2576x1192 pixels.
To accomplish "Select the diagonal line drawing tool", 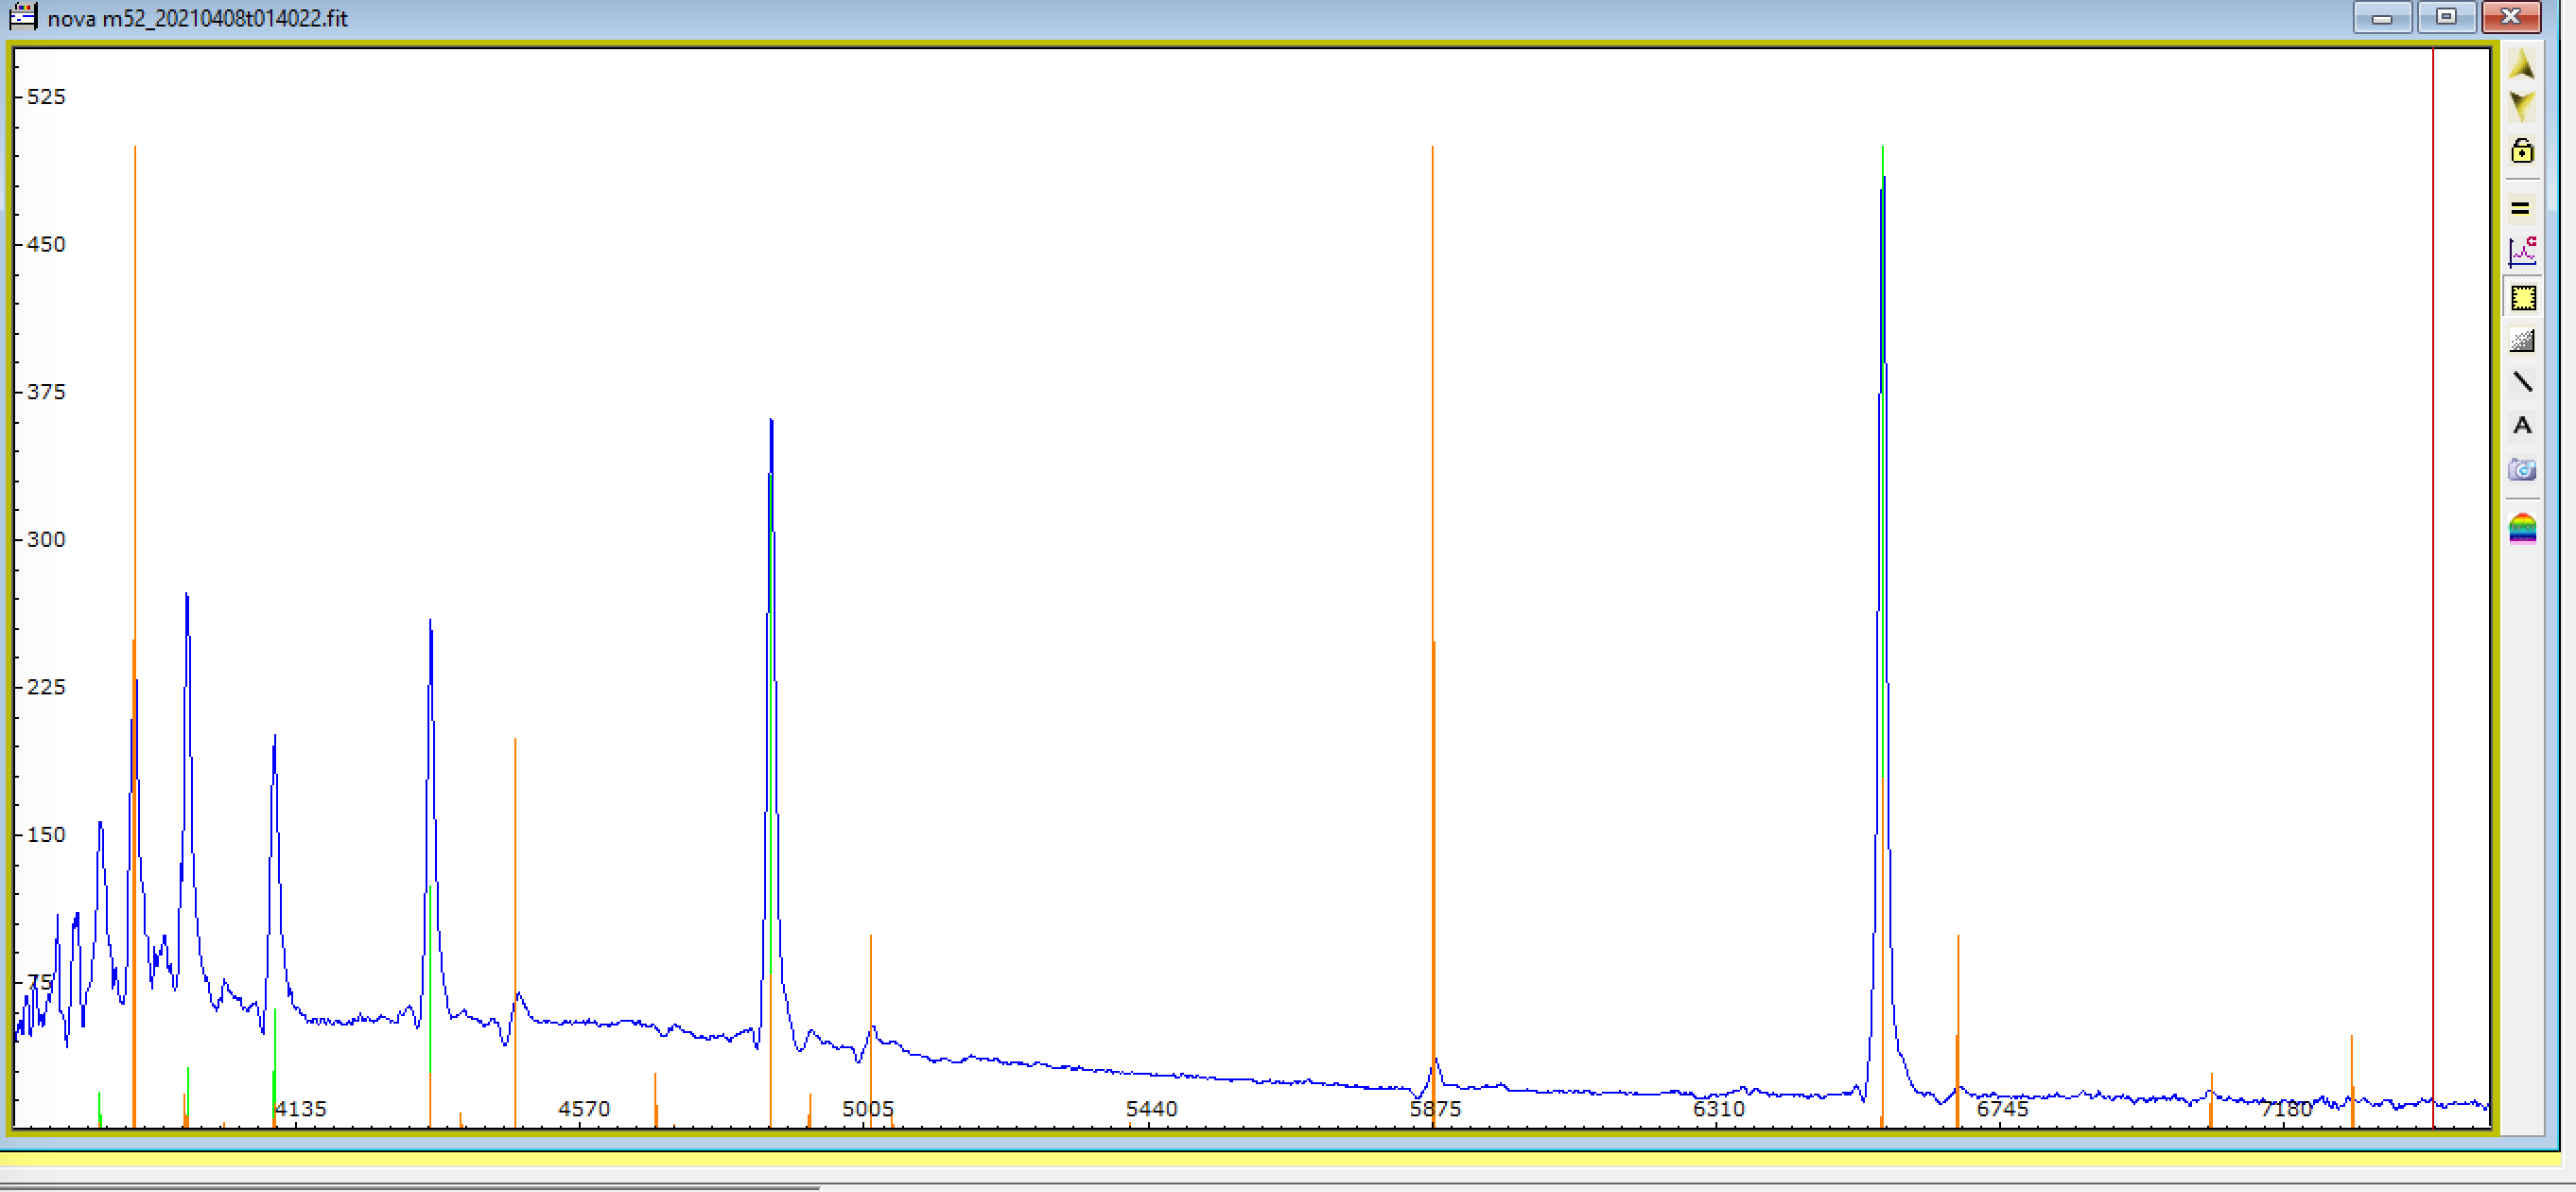I will (x=2522, y=382).
